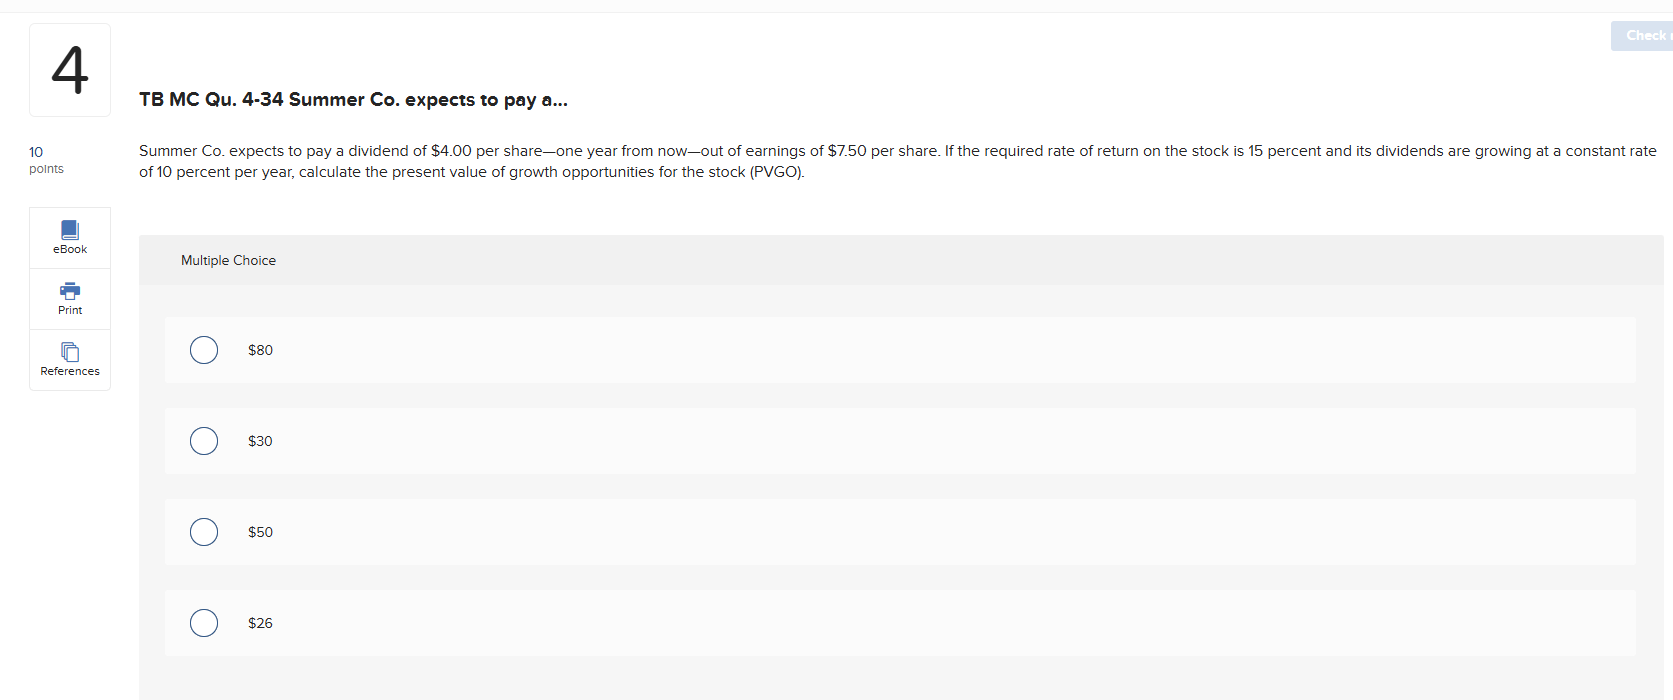Click the eBook text label

coord(69,249)
